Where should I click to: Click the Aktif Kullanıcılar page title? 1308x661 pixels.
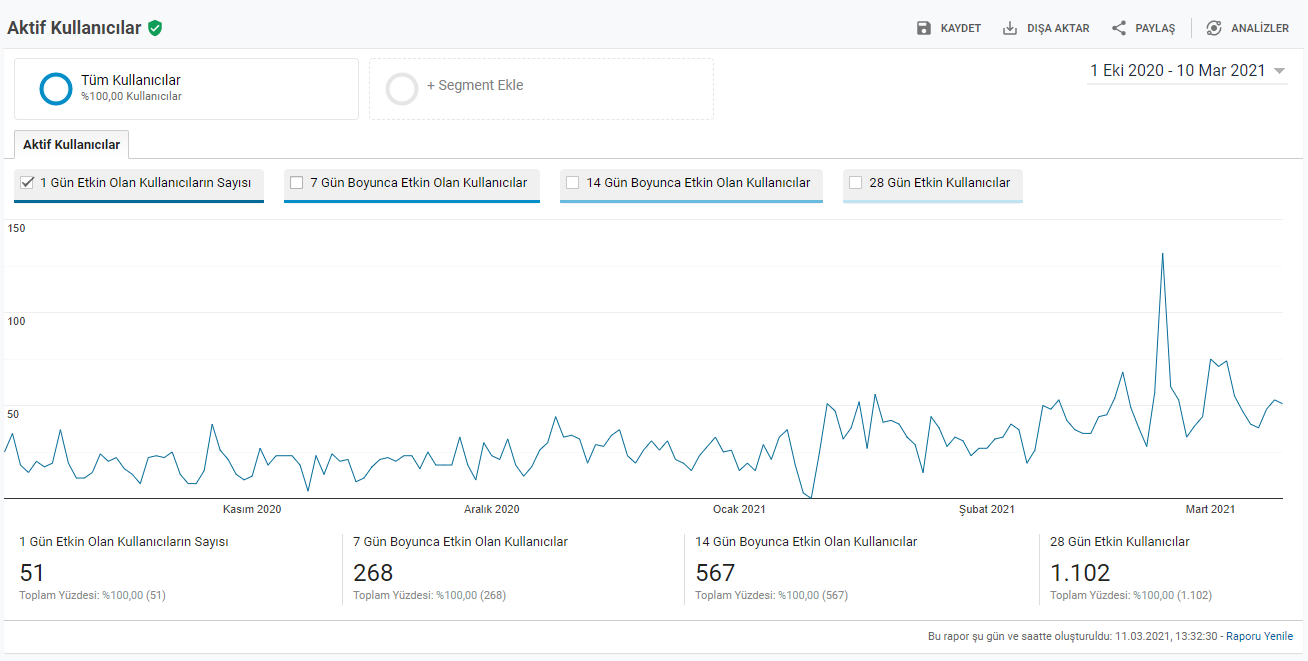pyautogui.click(x=74, y=28)
